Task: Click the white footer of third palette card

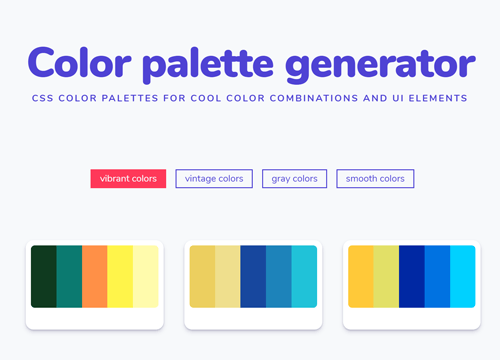Action: pos(412,318)
